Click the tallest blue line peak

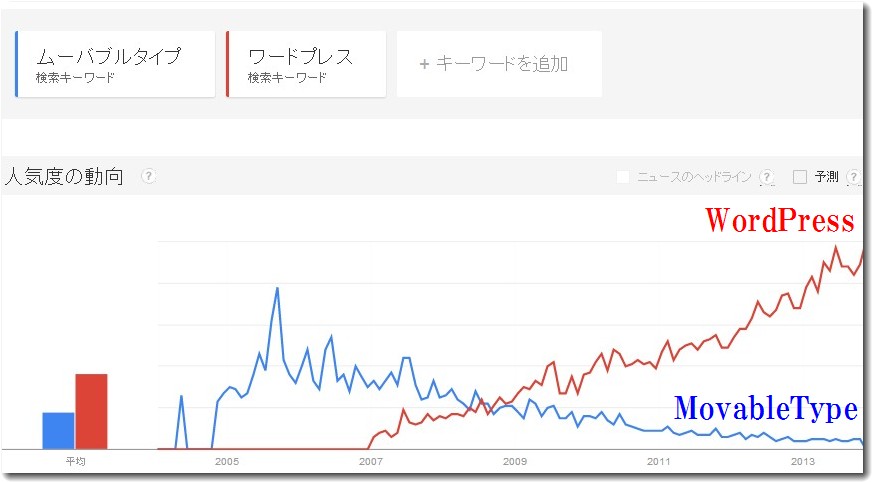277,289
